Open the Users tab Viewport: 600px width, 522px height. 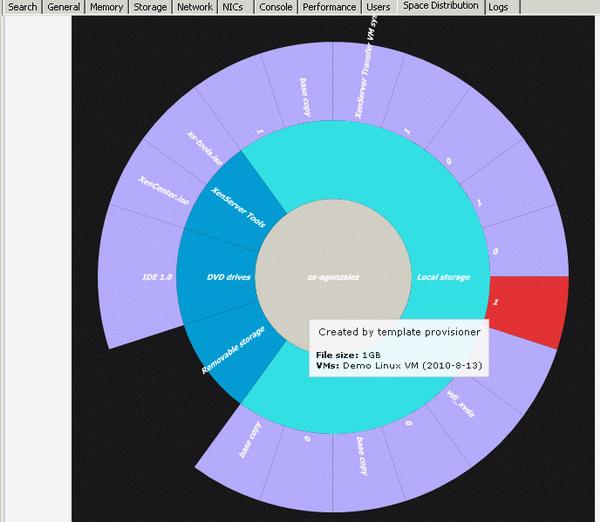378,7
